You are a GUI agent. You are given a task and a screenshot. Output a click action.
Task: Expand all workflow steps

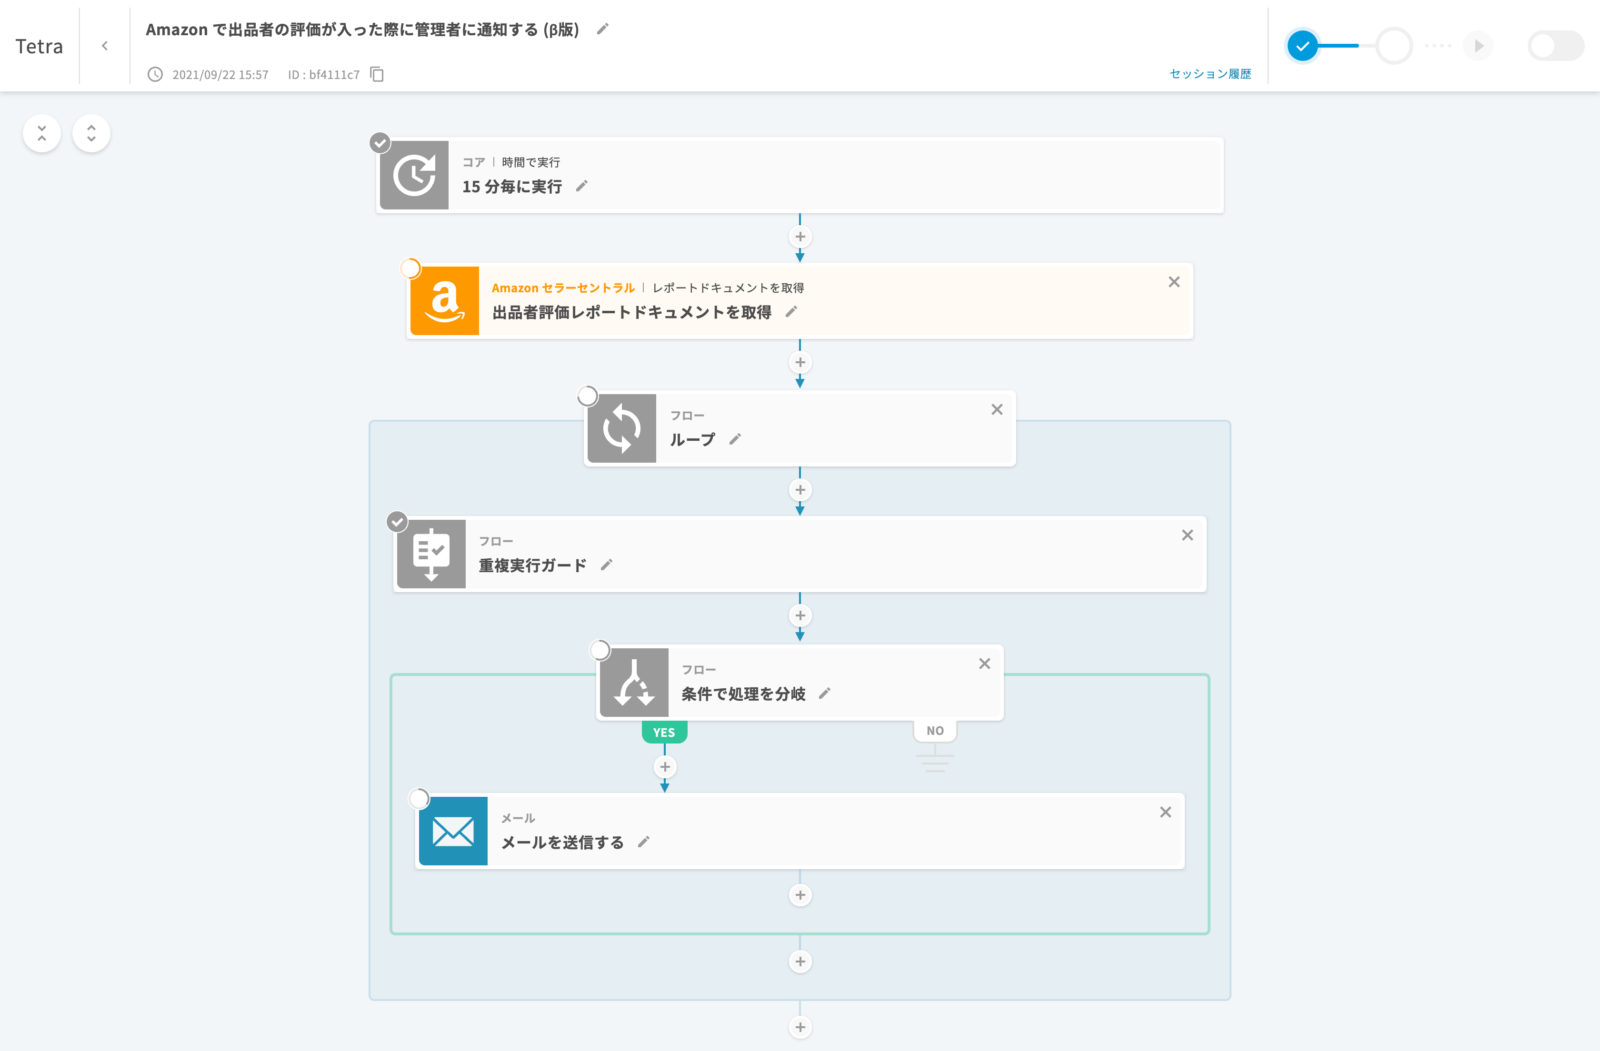[x=91, y=133]
